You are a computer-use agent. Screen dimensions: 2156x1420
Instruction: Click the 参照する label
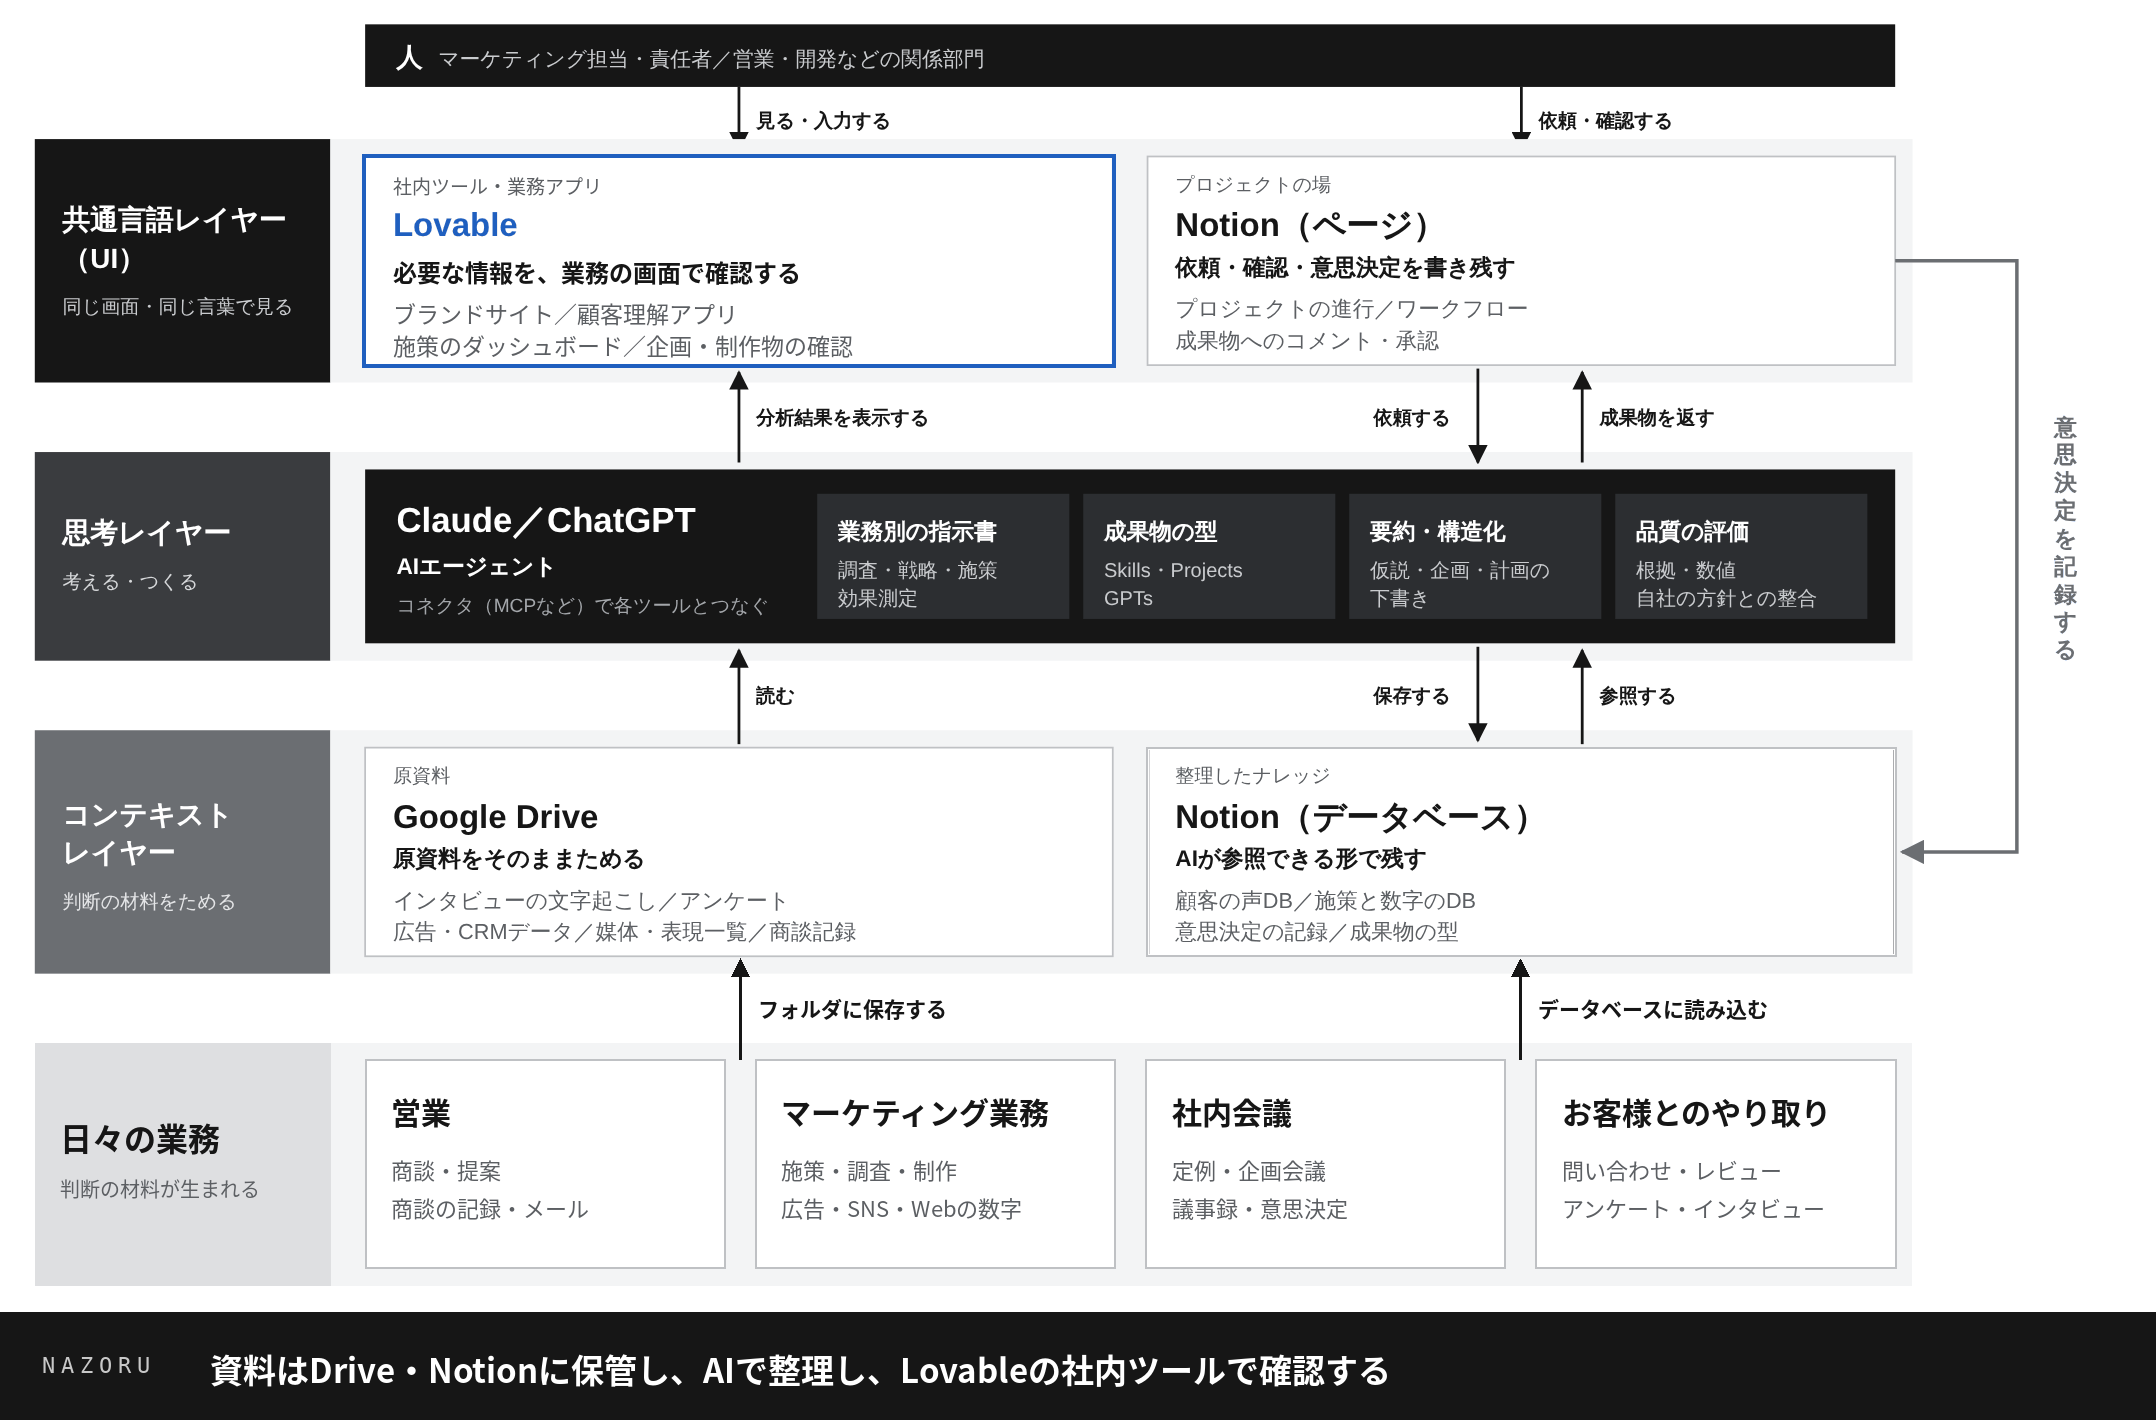click(1637, 696)
